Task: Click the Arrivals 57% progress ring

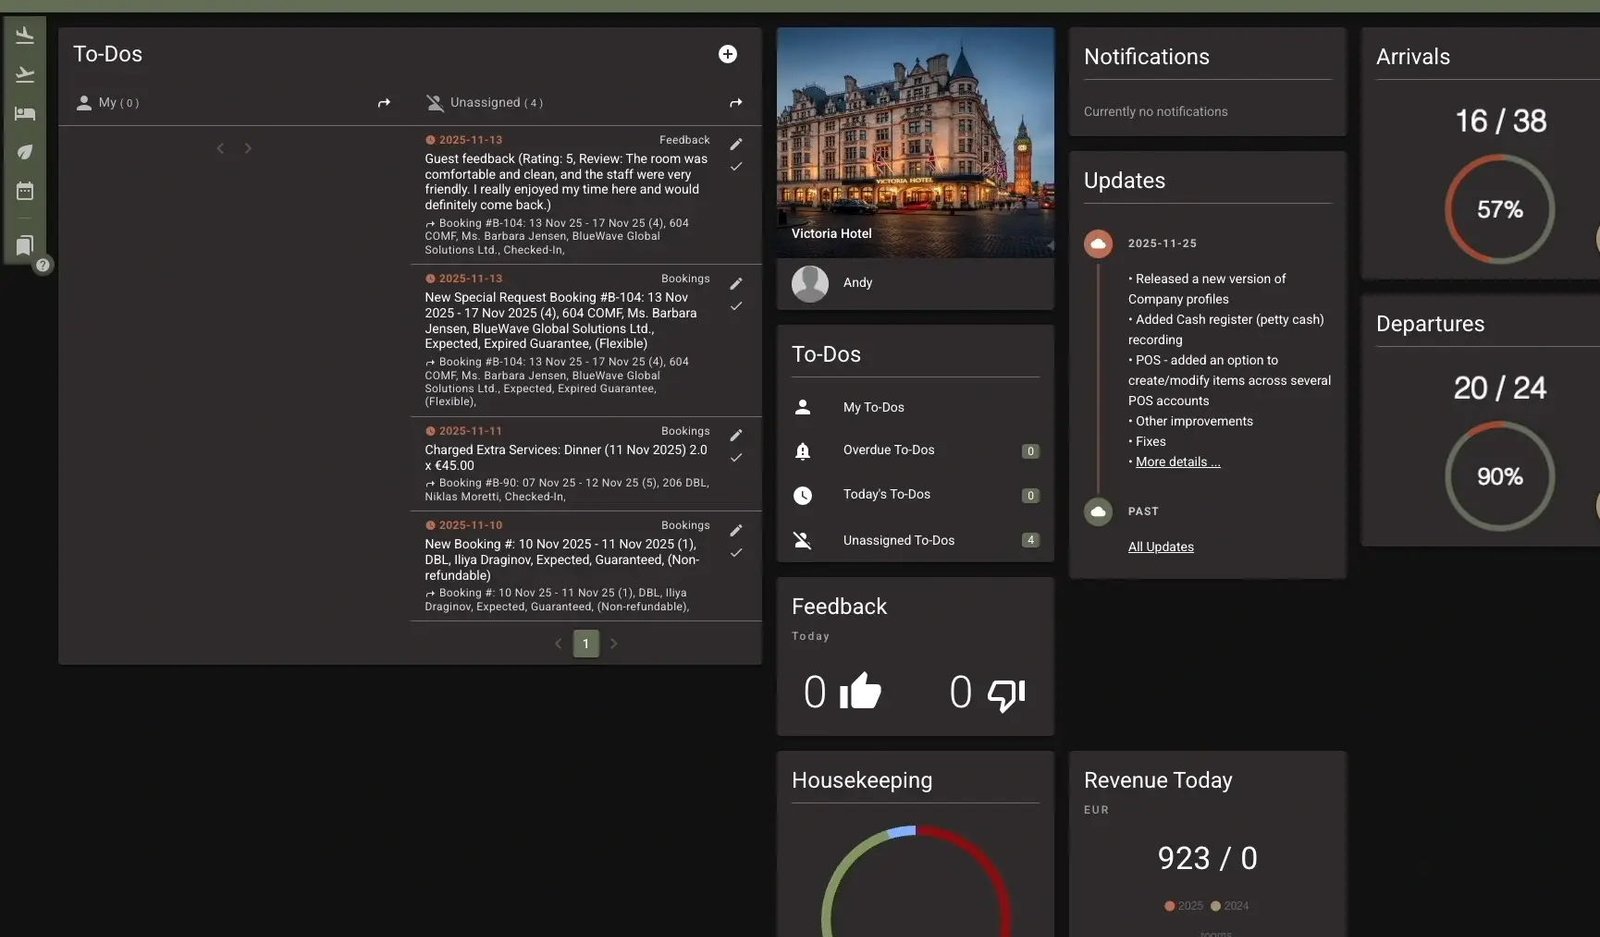Action: click(x=1499, y=209)
